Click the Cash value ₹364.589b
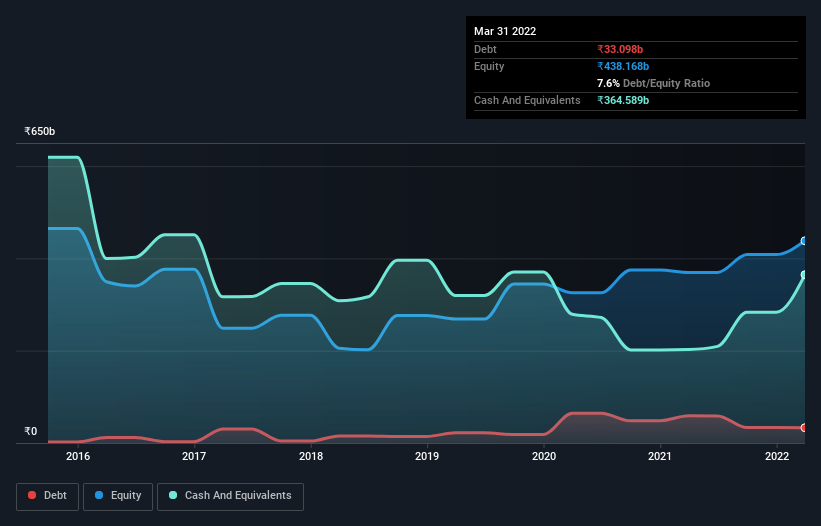Screen dimensions: 821x526 point(623,100)
